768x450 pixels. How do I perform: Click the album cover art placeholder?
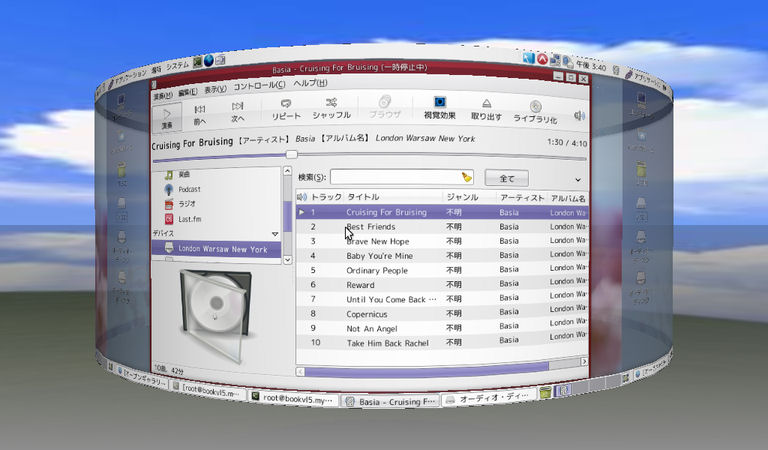click(216, 315)
